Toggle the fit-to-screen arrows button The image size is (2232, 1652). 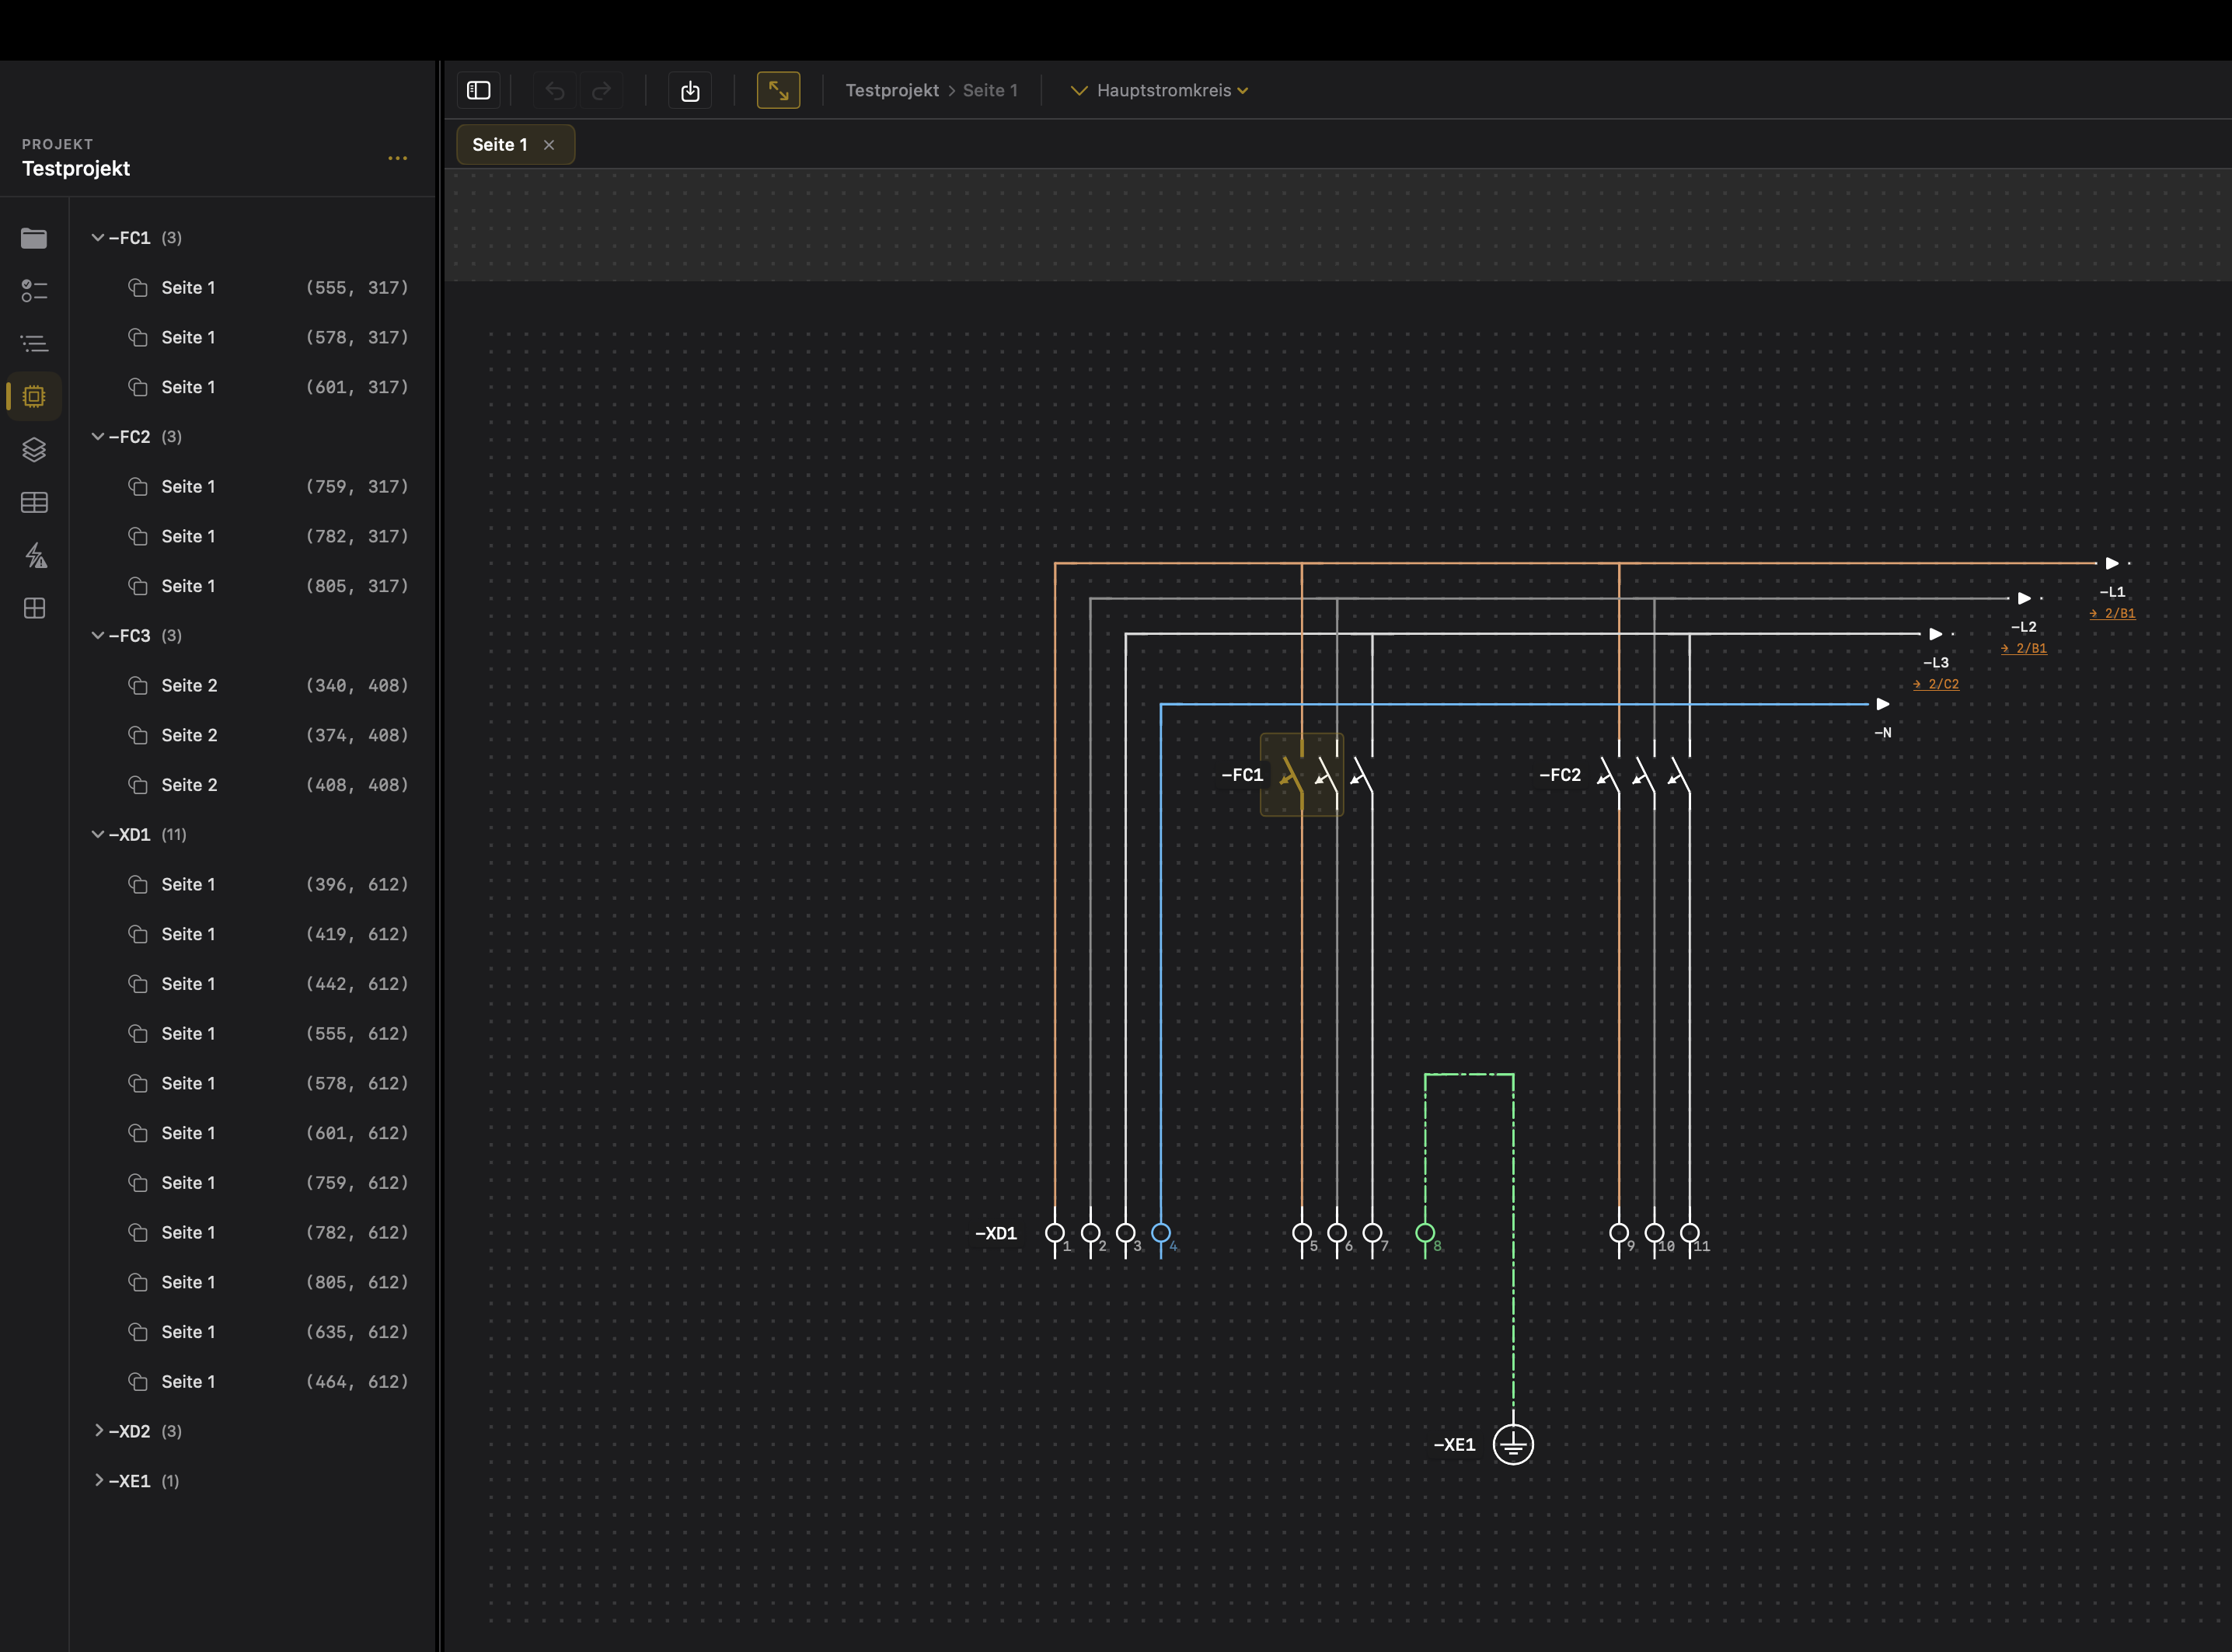click(x=778, y=91)
